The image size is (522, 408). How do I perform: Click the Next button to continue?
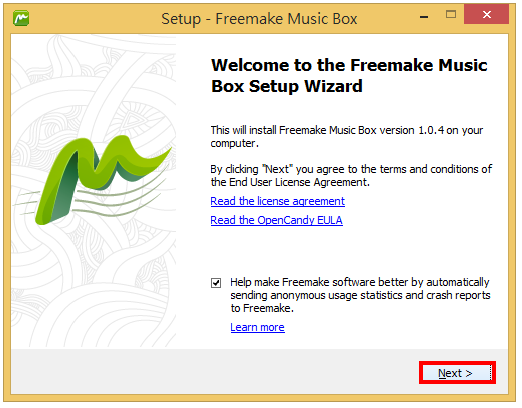click(x=457, y=373)
